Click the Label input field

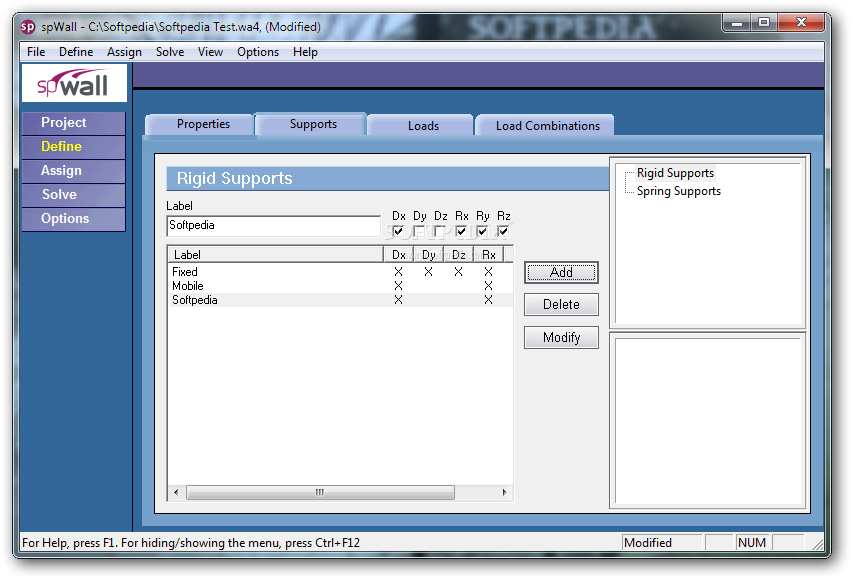(x=273, y=225)
